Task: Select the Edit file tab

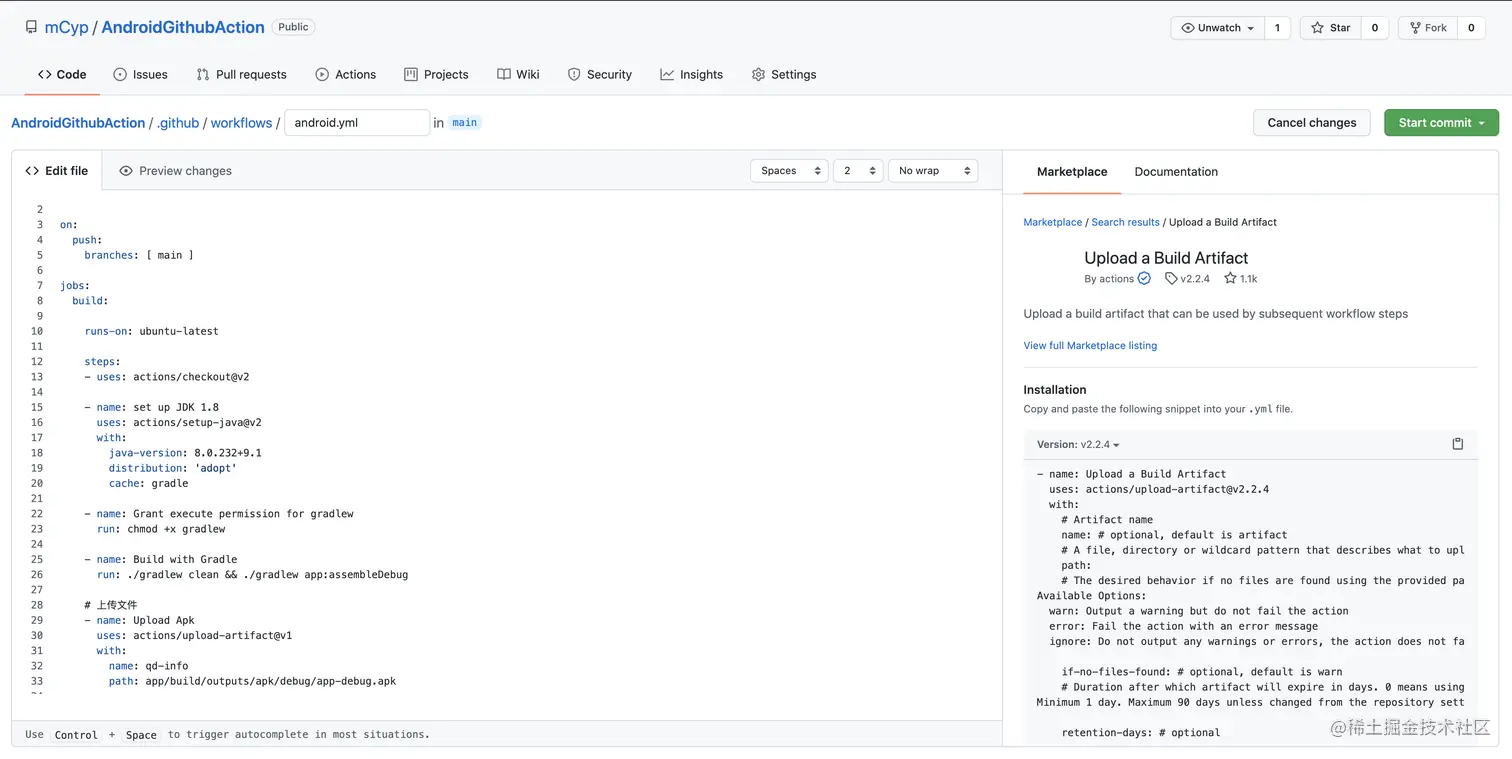Action: [56, 171]
